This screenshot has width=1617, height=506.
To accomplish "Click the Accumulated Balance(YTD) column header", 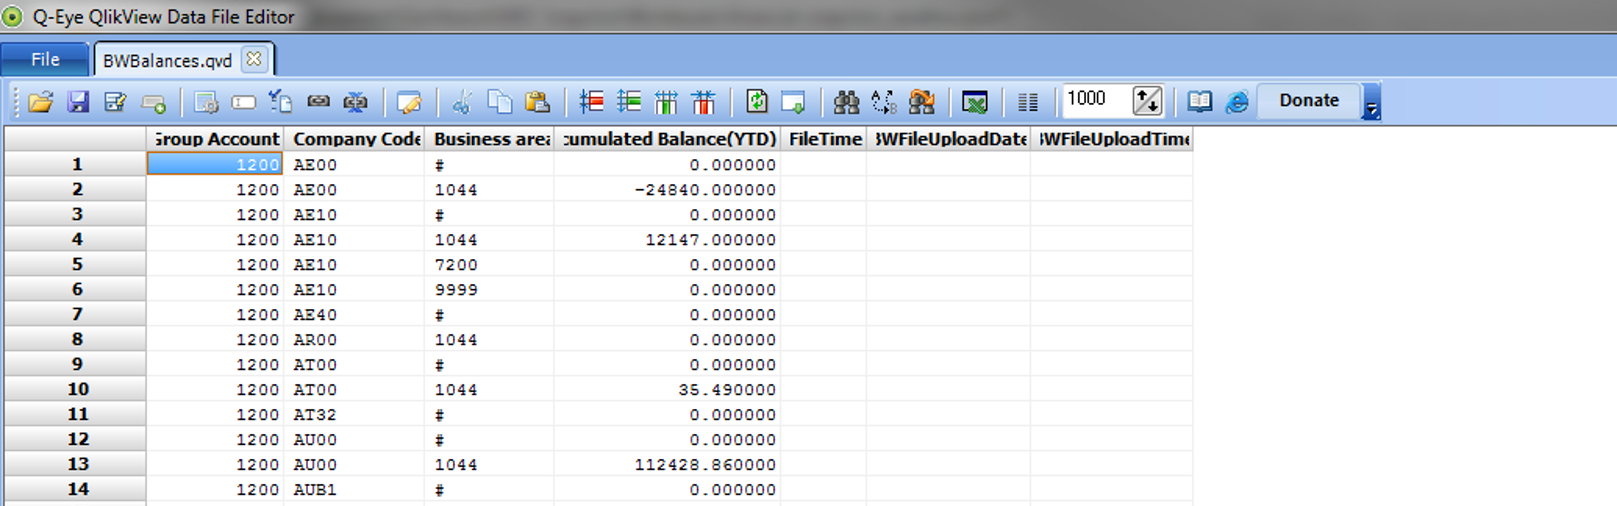I will pos(667,139).
